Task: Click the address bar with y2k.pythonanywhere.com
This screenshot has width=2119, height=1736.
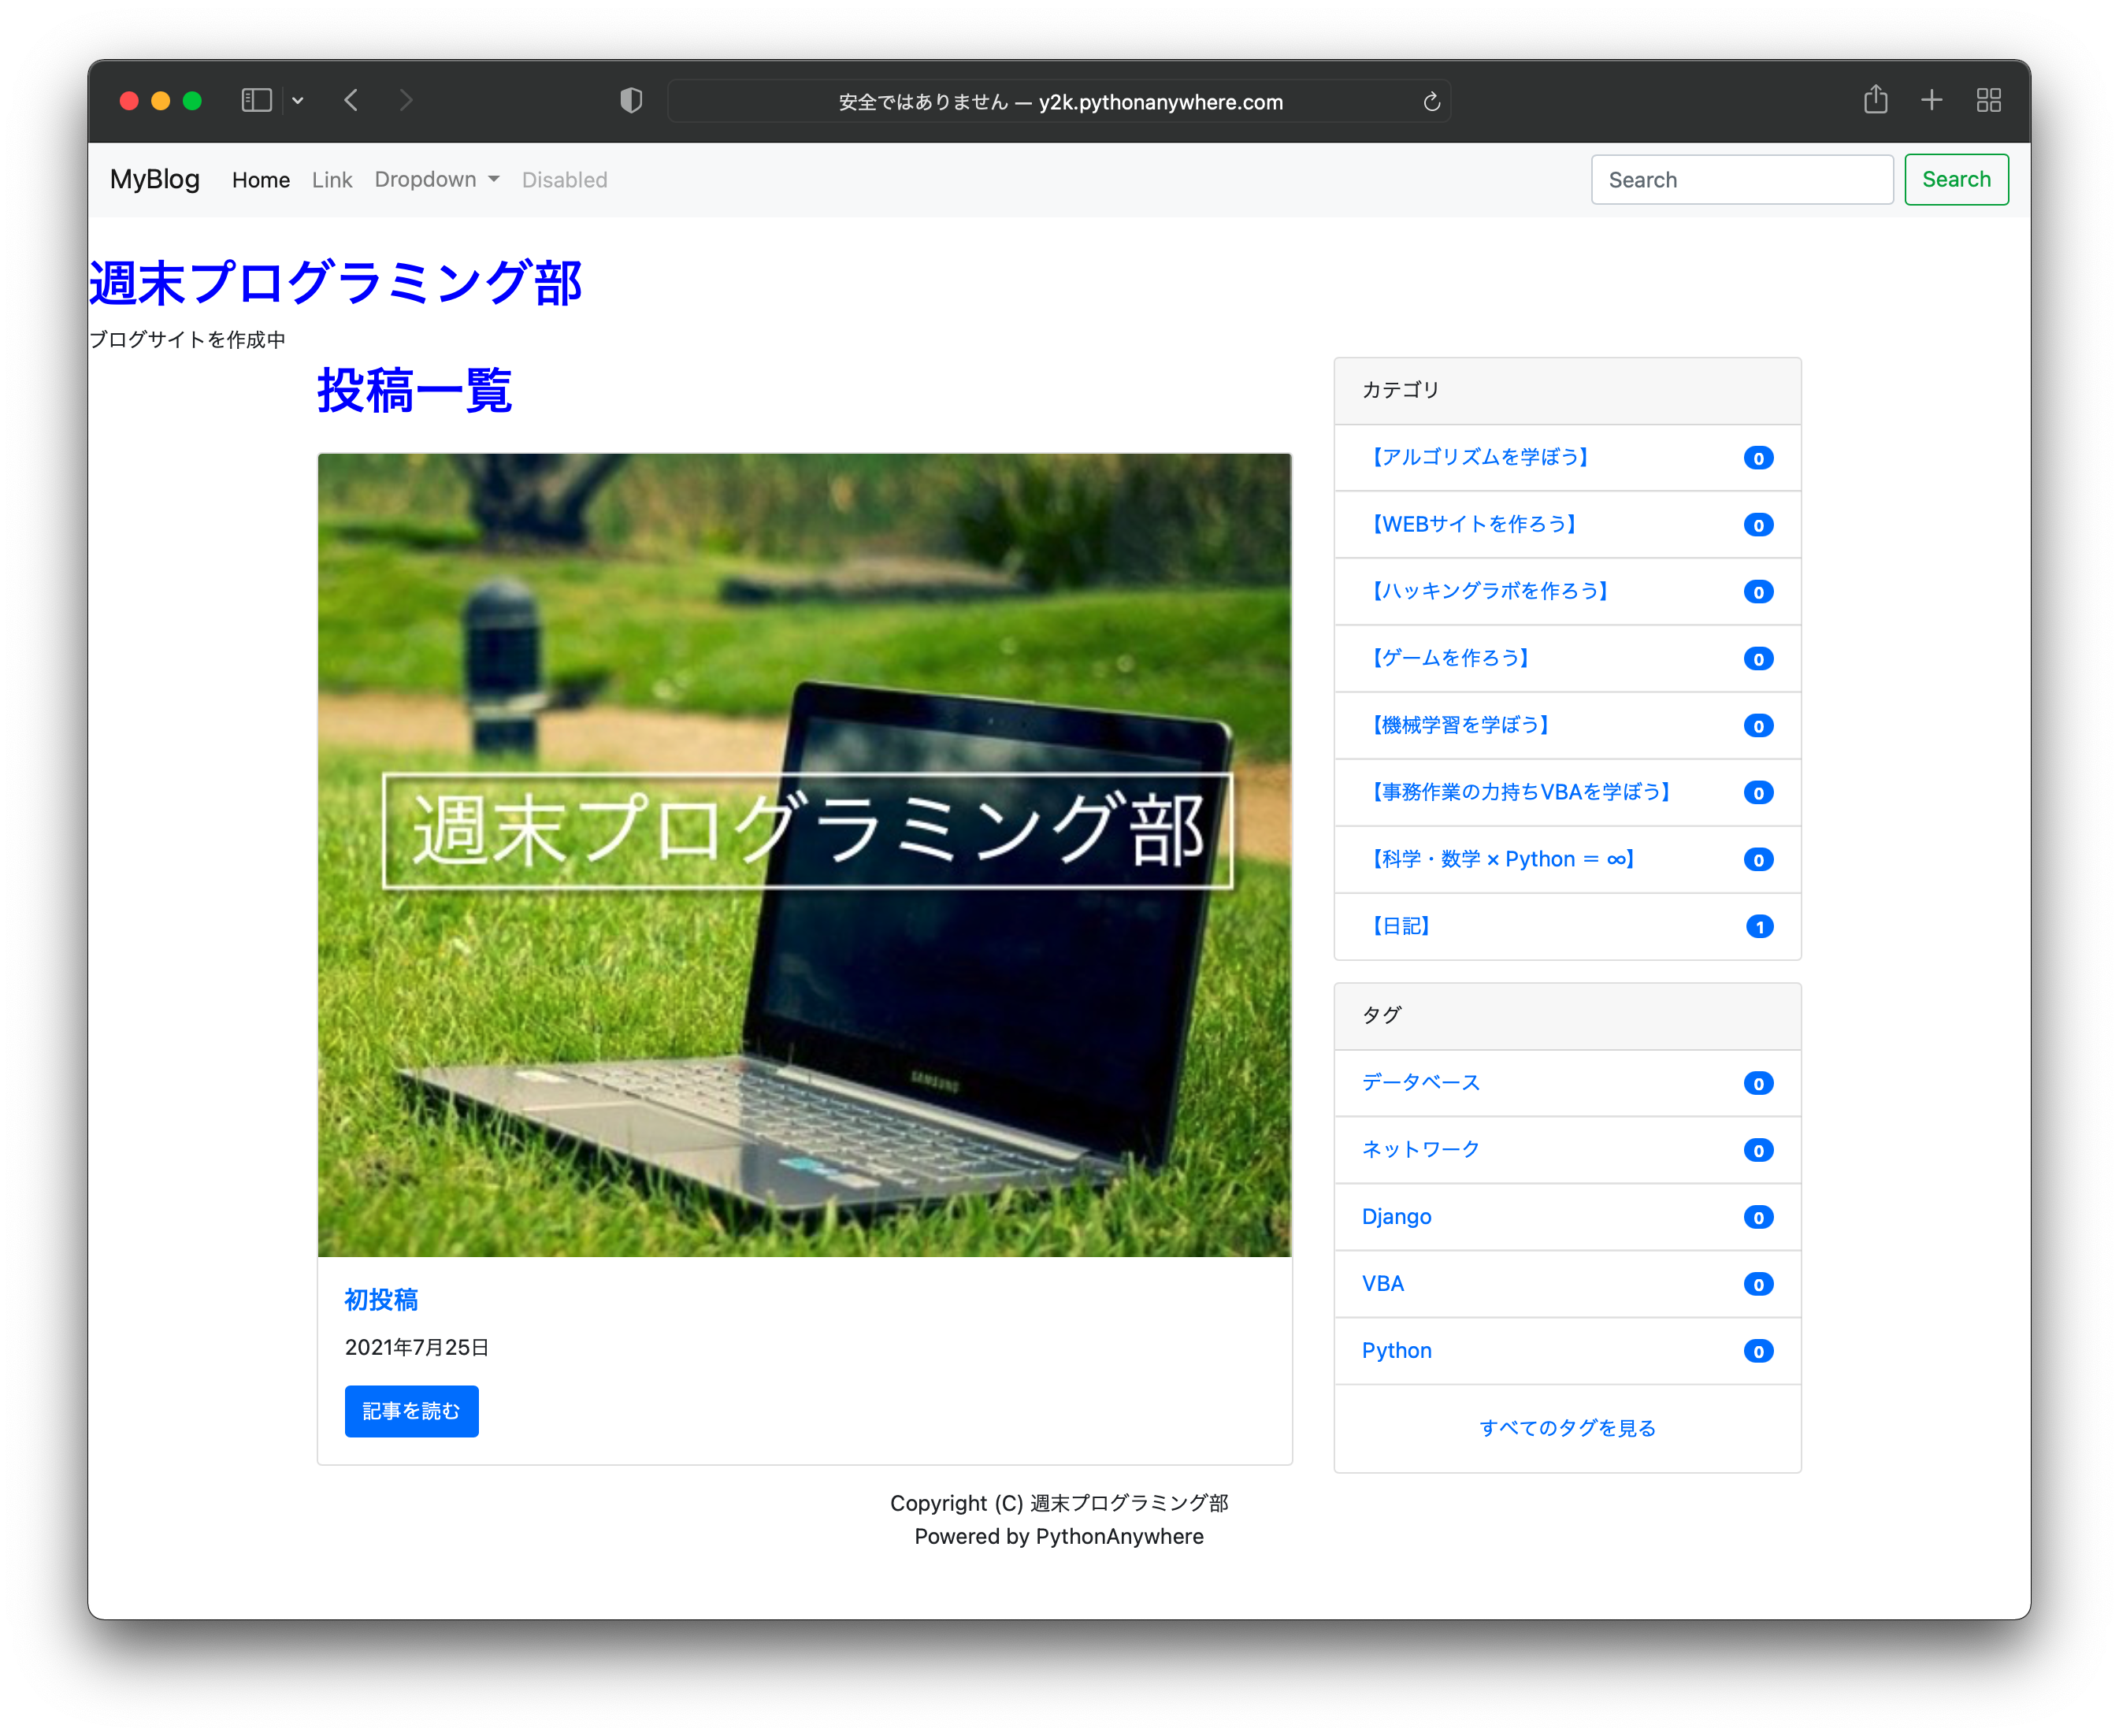Action: [x=1059, y=101]
